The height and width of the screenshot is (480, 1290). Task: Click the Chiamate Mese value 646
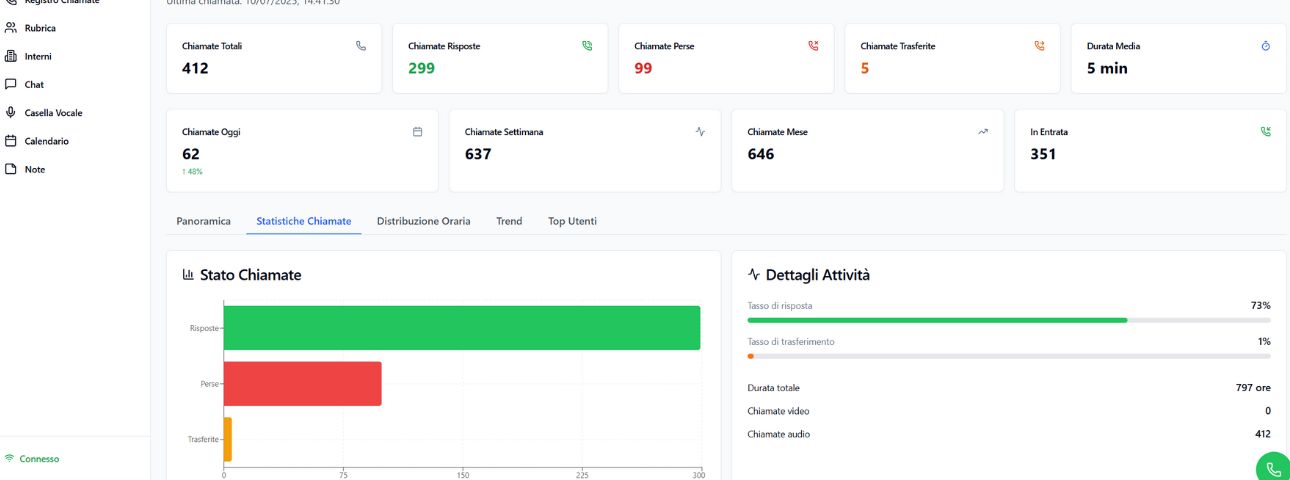[761, 154]
